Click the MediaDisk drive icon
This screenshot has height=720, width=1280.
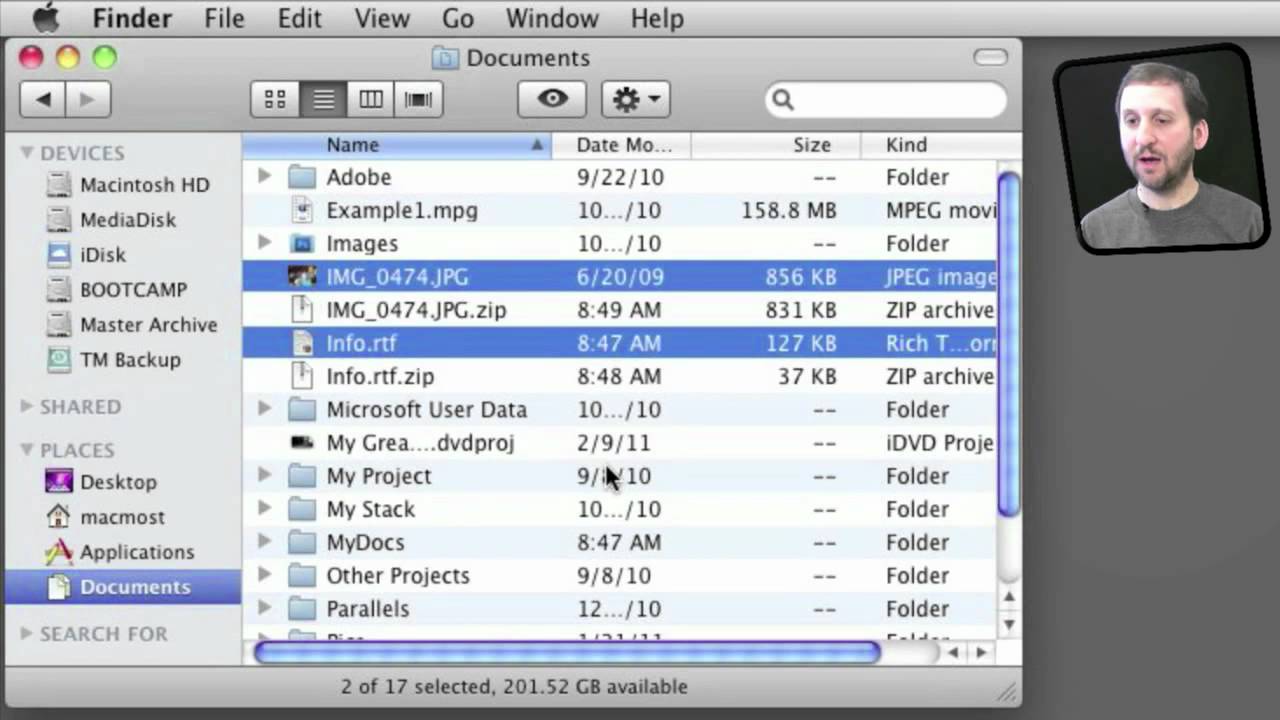(59, 220)
